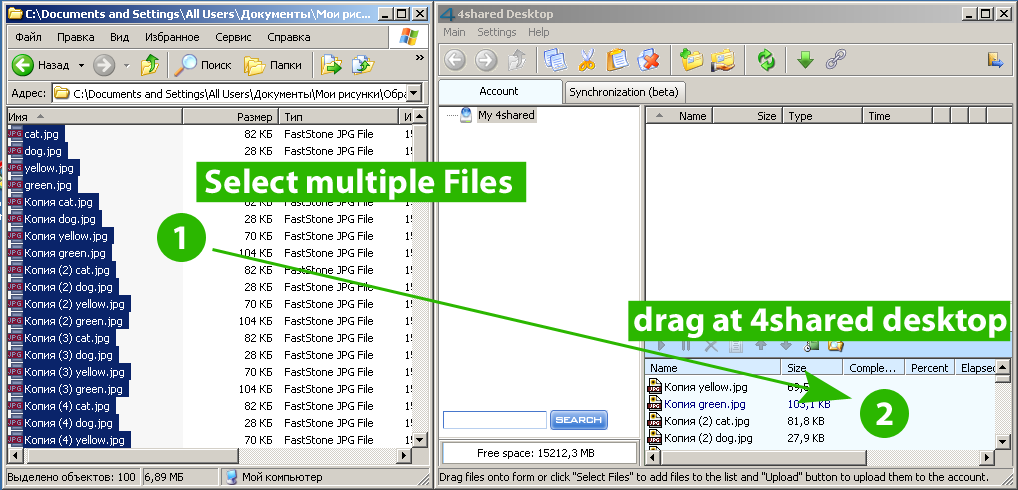This screenshot has width=1018, height=490.
Task: Open the Файл menu
Action: pos(29,37)
